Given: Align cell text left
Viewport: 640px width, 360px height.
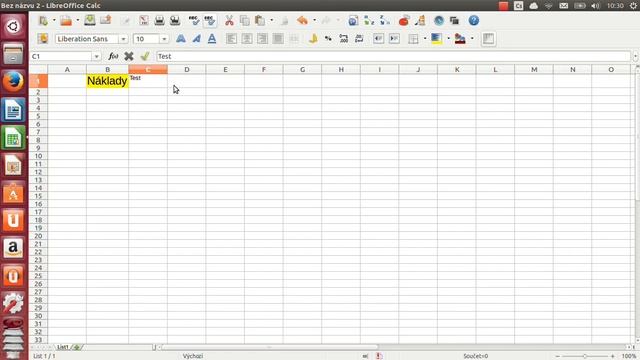Looking at the screenshot, I should (x=231, y=39).
